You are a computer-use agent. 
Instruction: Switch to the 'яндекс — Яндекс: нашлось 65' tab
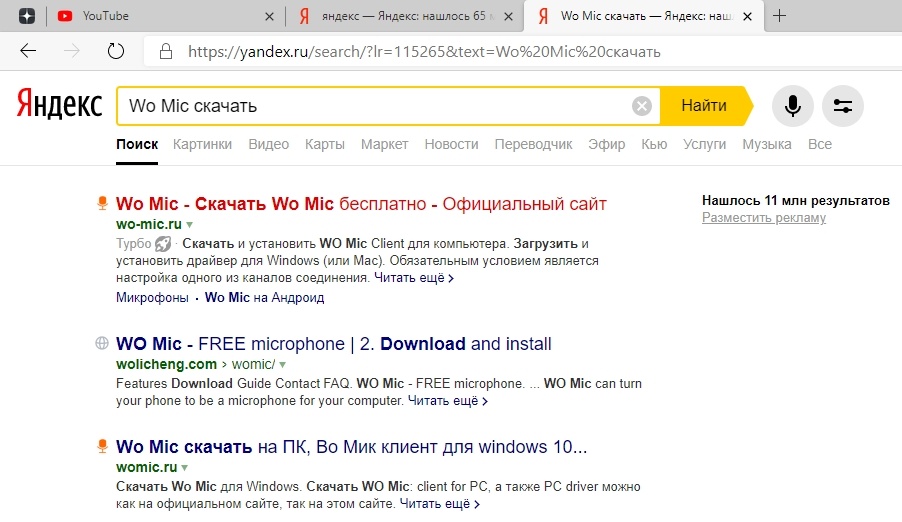pyautogui.click(x=403, y=16)
